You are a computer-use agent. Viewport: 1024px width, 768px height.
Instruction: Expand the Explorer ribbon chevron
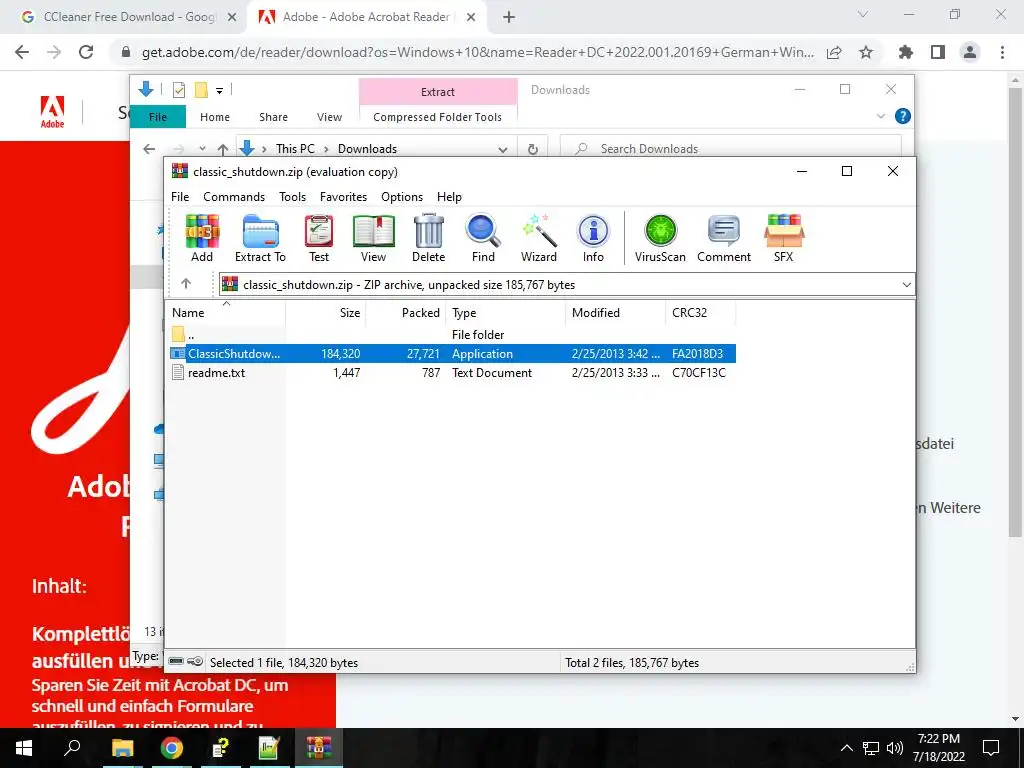pos(881,116)
